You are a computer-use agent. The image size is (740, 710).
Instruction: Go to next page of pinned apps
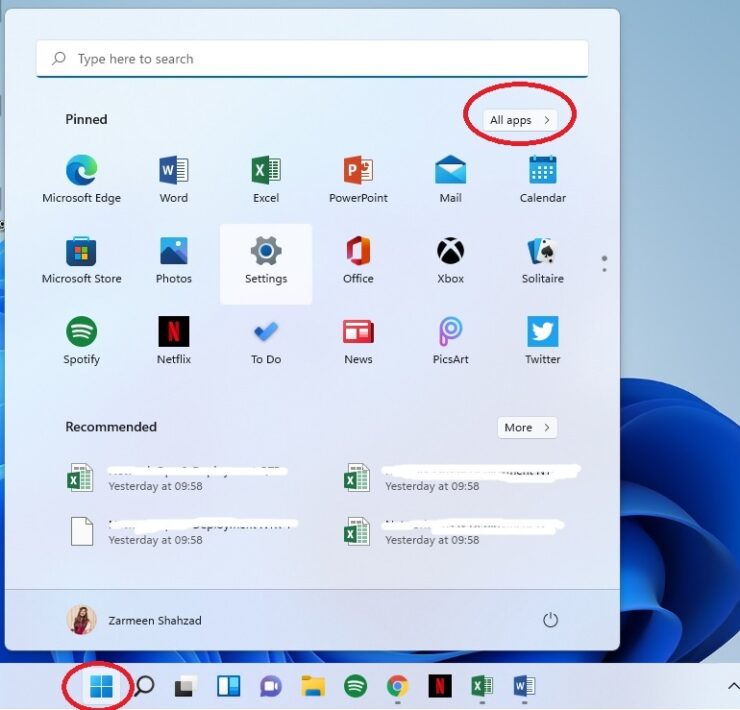(605, 270)
